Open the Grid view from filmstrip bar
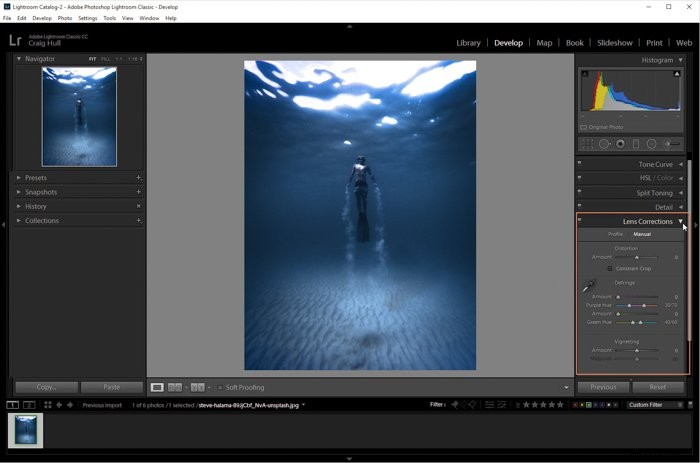This screenshot has width=700, height=463. 47,405
